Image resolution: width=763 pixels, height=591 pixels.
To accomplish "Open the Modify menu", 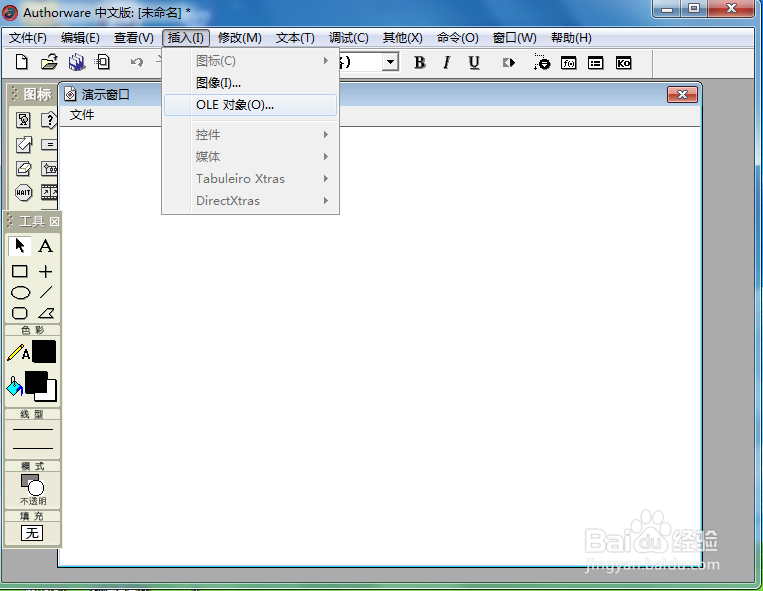I will point(239,38).
